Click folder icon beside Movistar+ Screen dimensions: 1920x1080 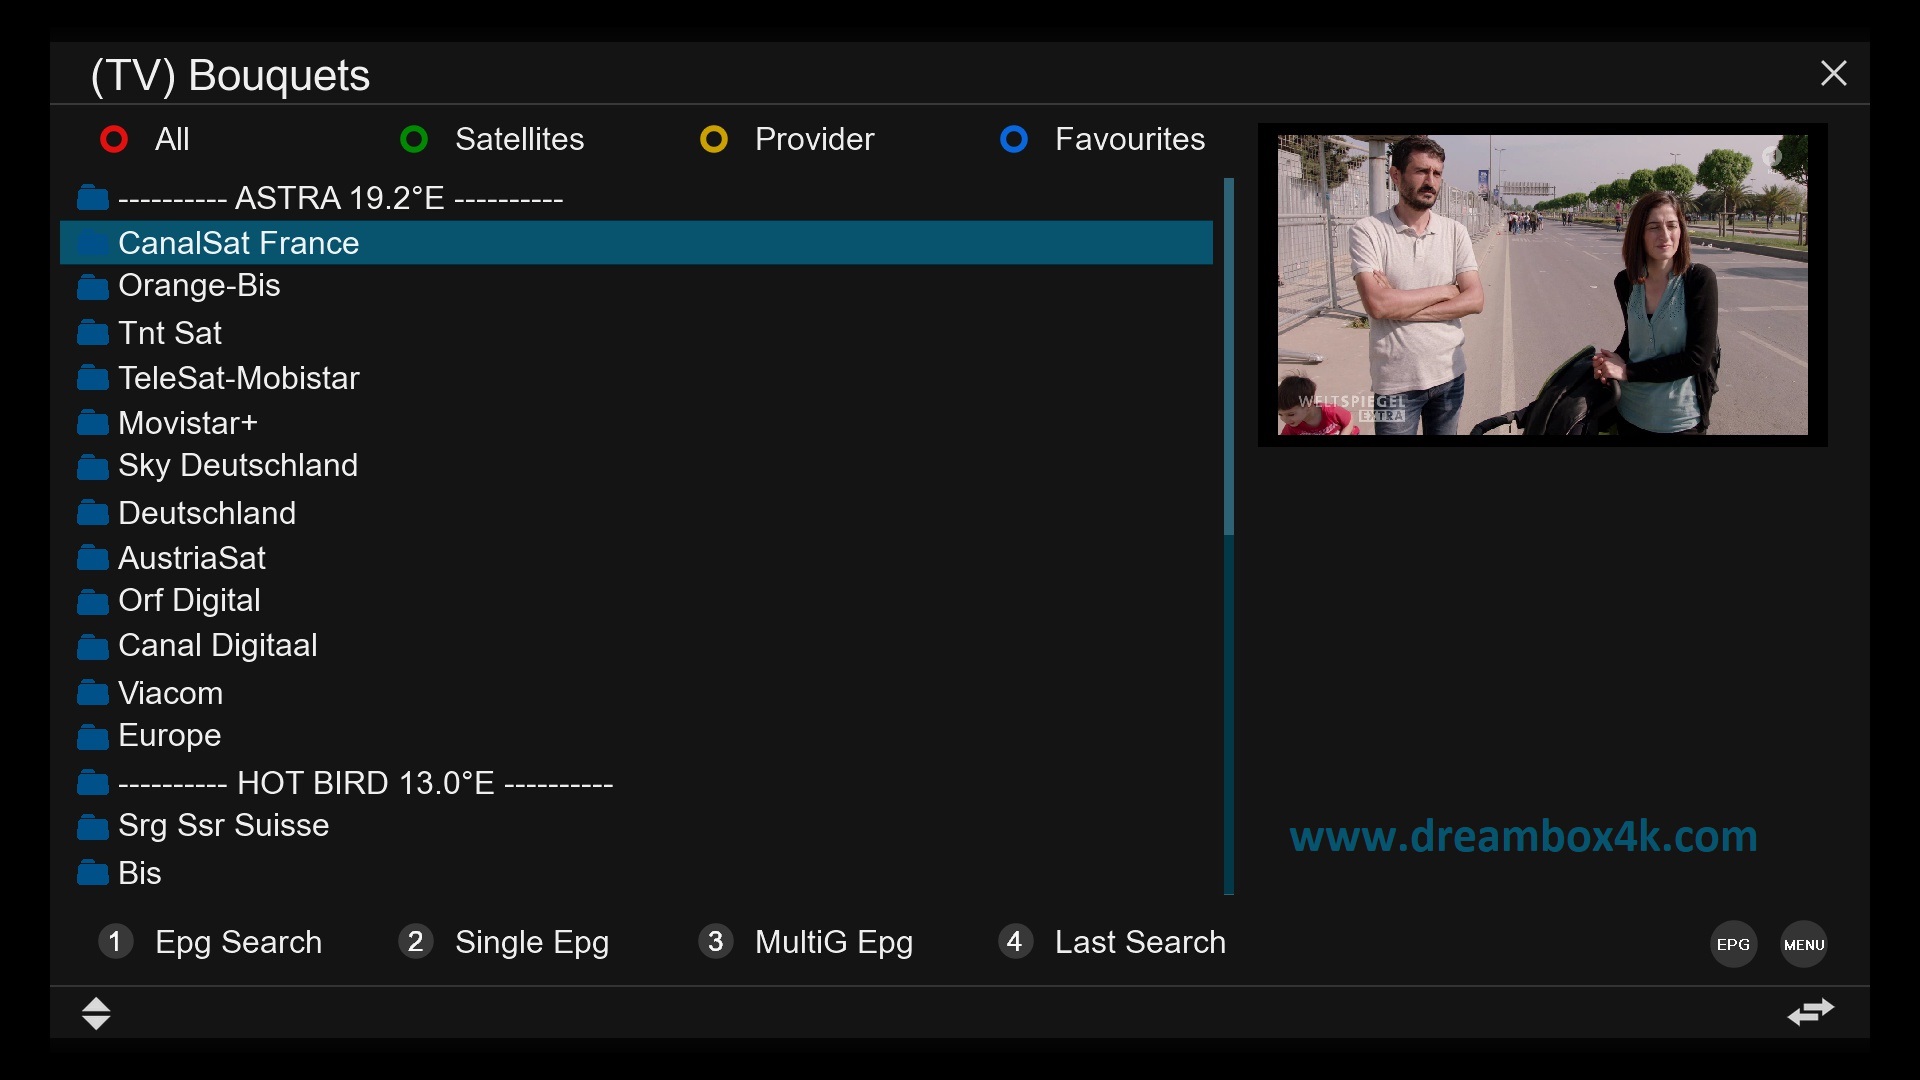pyautogui.click(x=93, y=422)
